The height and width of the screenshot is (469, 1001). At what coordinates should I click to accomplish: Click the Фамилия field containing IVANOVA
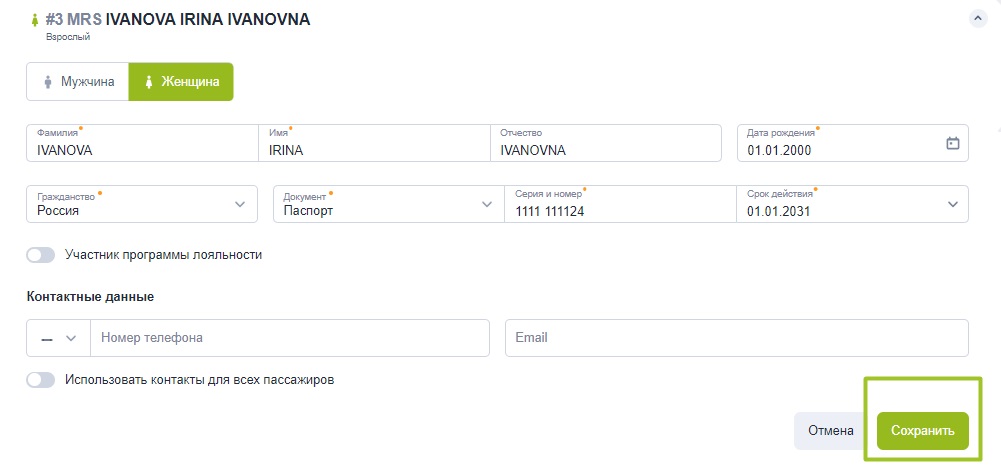[x=143, y=143]
